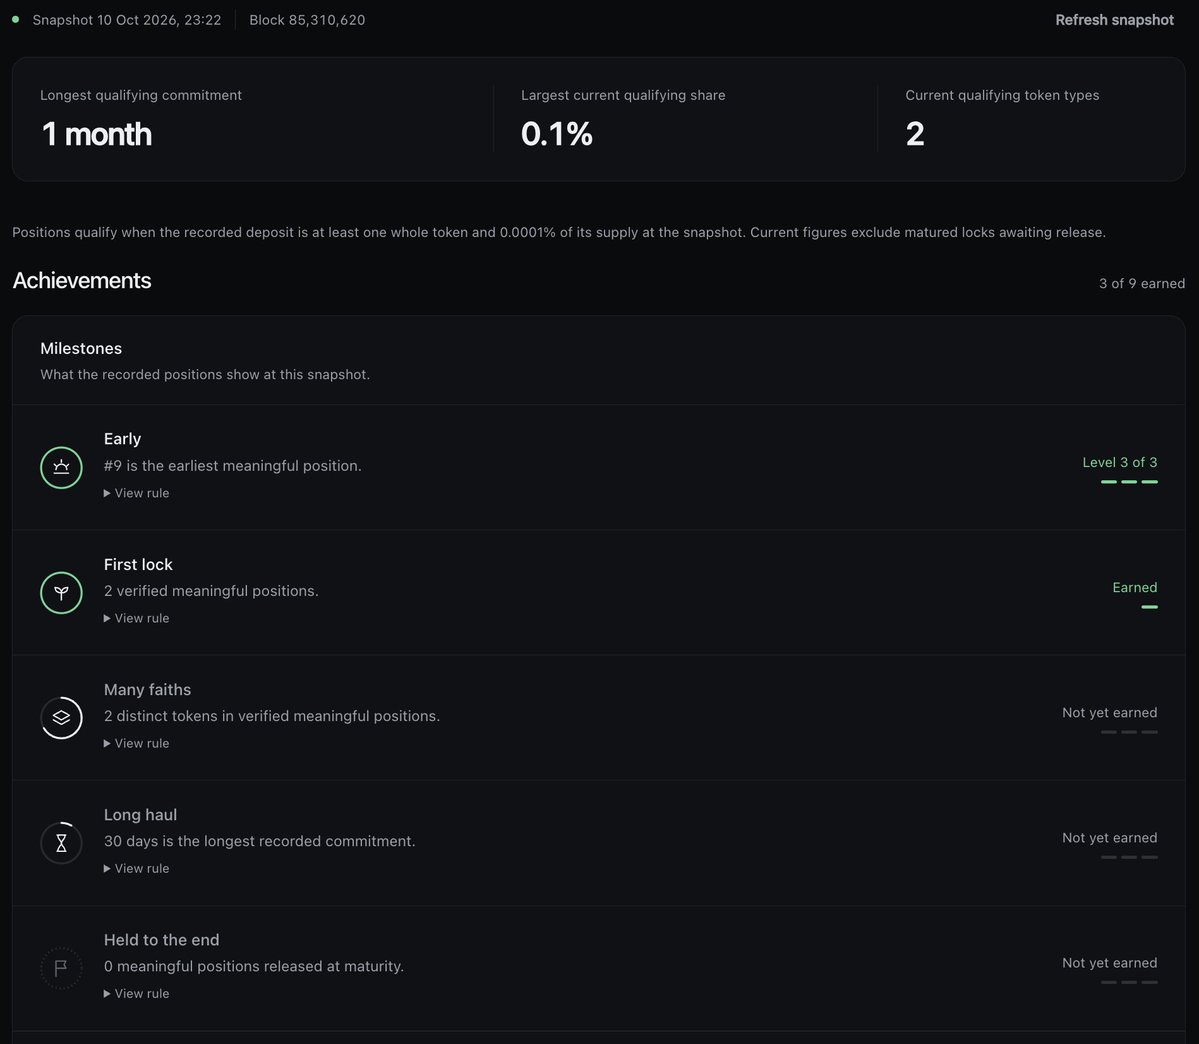Click the "Level 3 of 3" status text
Viewport: 1199px width, 1044px height.
1119,463
